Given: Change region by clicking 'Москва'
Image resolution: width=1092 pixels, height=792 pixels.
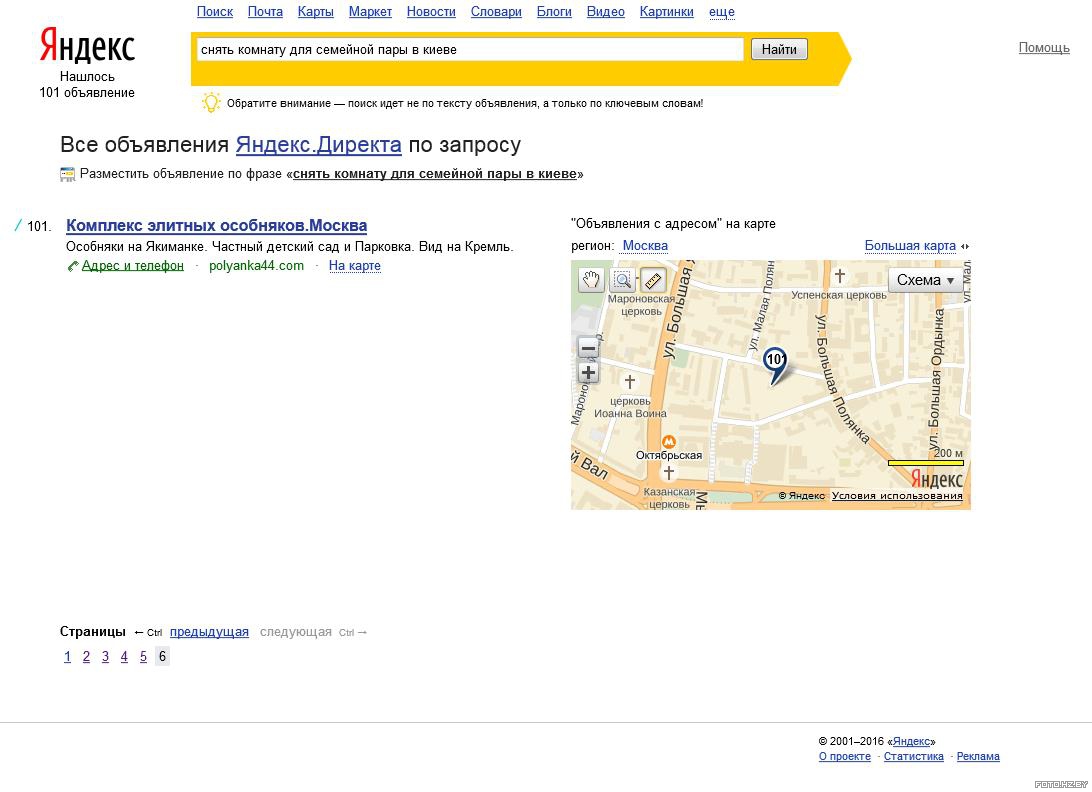Looking at the screenshot, I should 645,246.
